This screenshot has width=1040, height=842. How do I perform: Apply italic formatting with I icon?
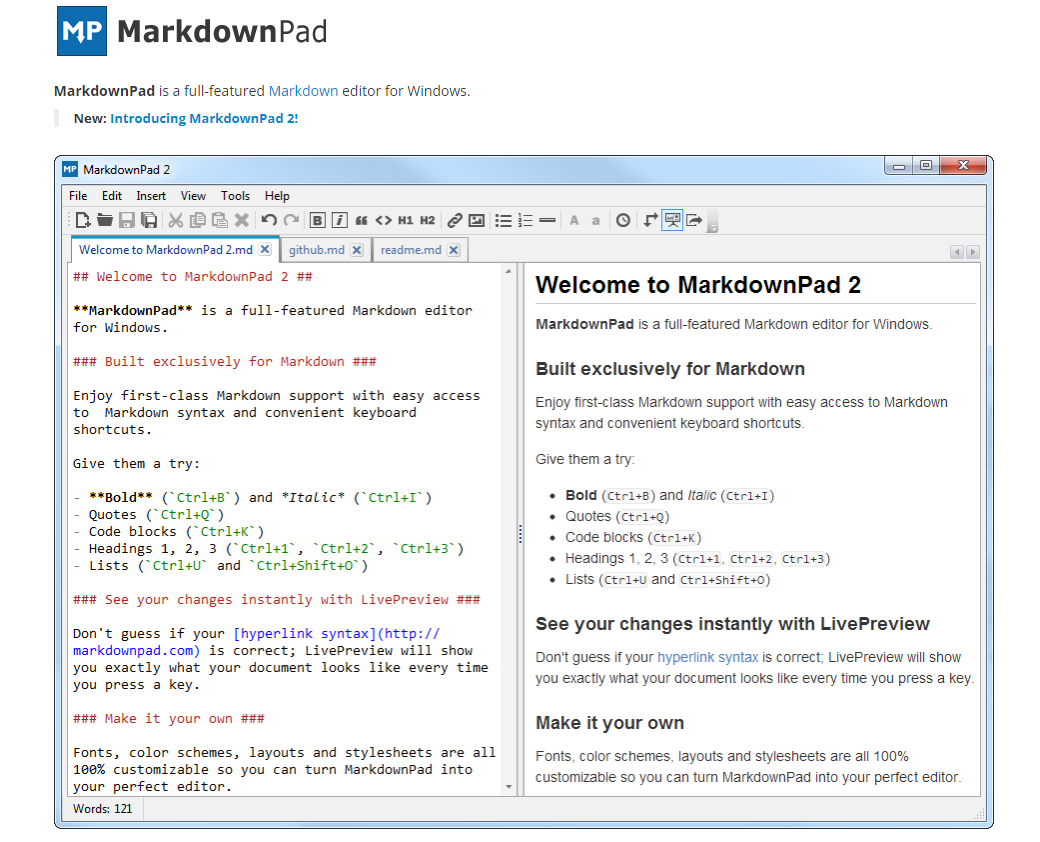340,220
